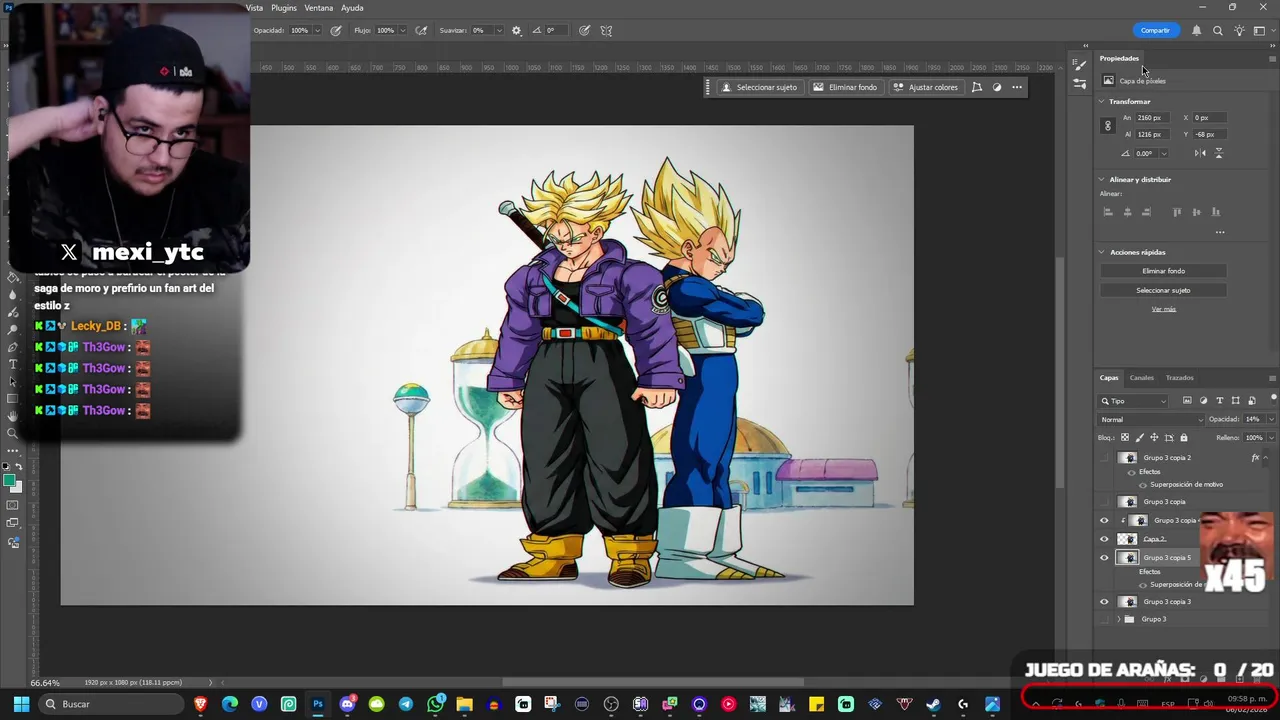The width and height of the screenshot is (1280, 720).
Task: Open brush settings panel icon in side strip
Action: tap(1079, 65)
